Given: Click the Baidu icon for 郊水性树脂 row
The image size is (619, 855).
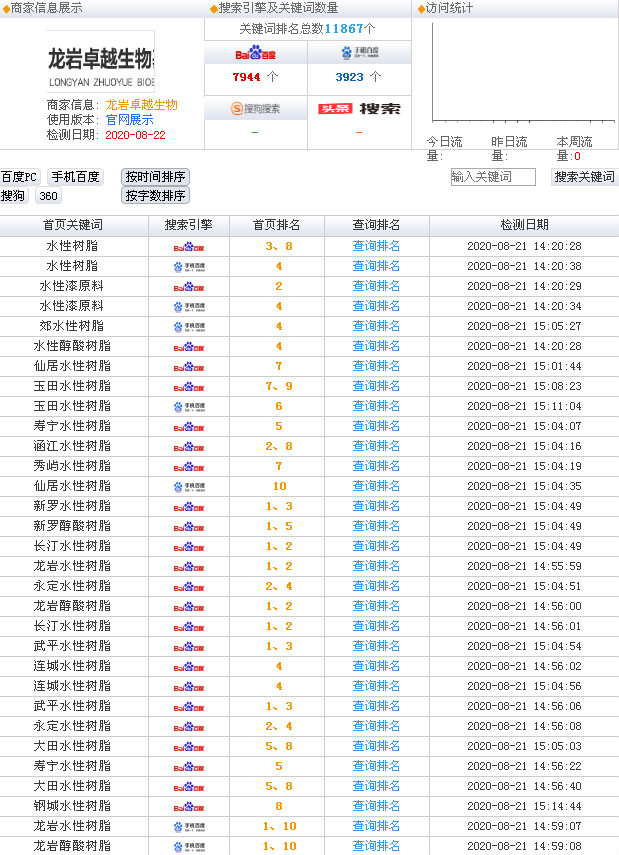Looking at the screenshot, I should point(189,326).
